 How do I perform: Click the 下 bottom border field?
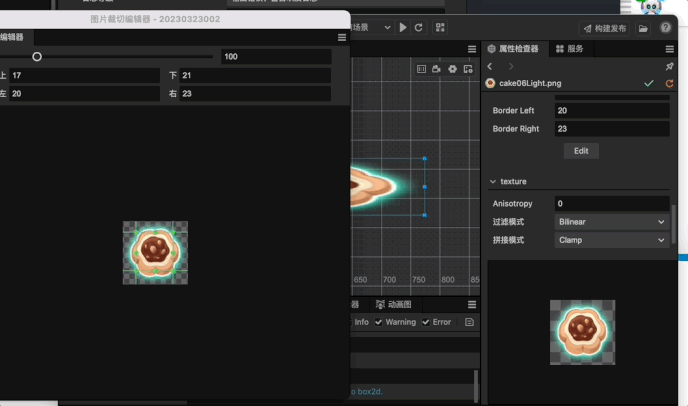pos(255,75)
